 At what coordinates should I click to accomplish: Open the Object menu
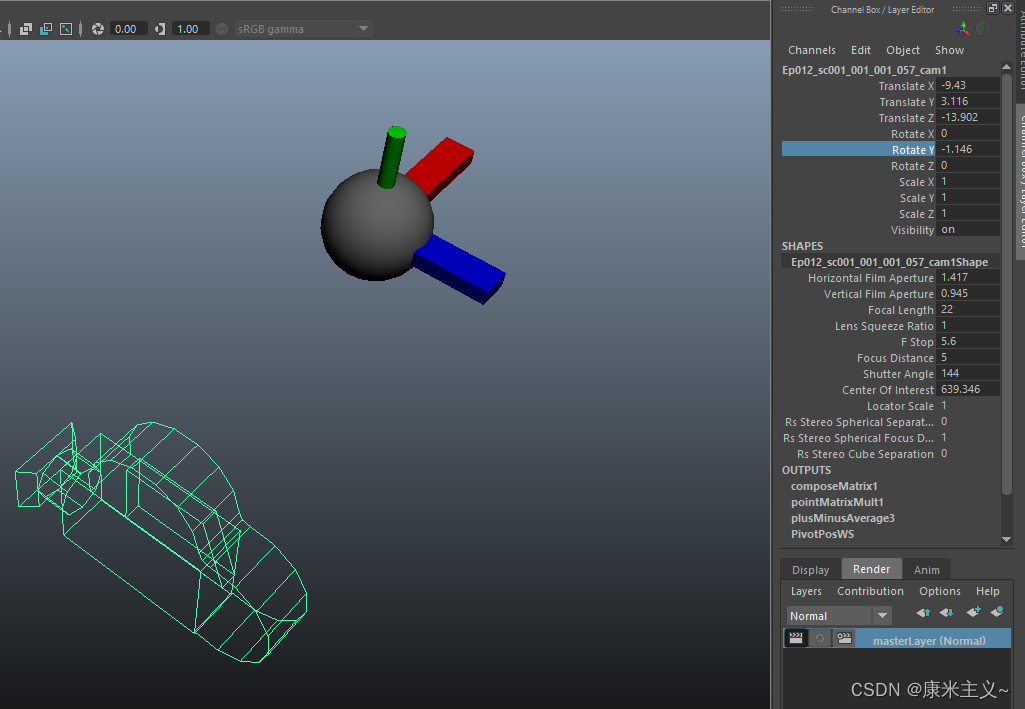903,50
